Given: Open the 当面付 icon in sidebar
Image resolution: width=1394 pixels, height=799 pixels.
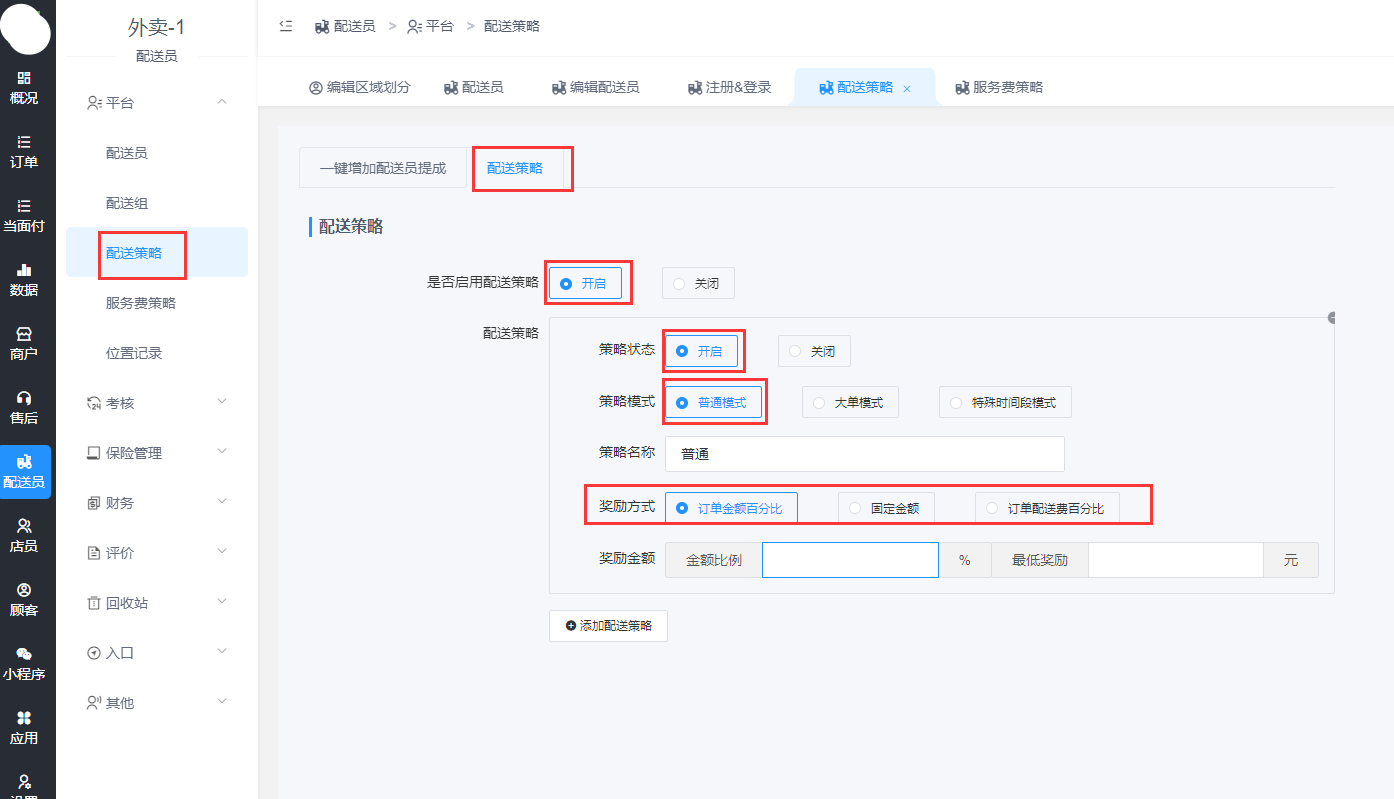Looking at the screenshot, I should click(x=24, y=206).
